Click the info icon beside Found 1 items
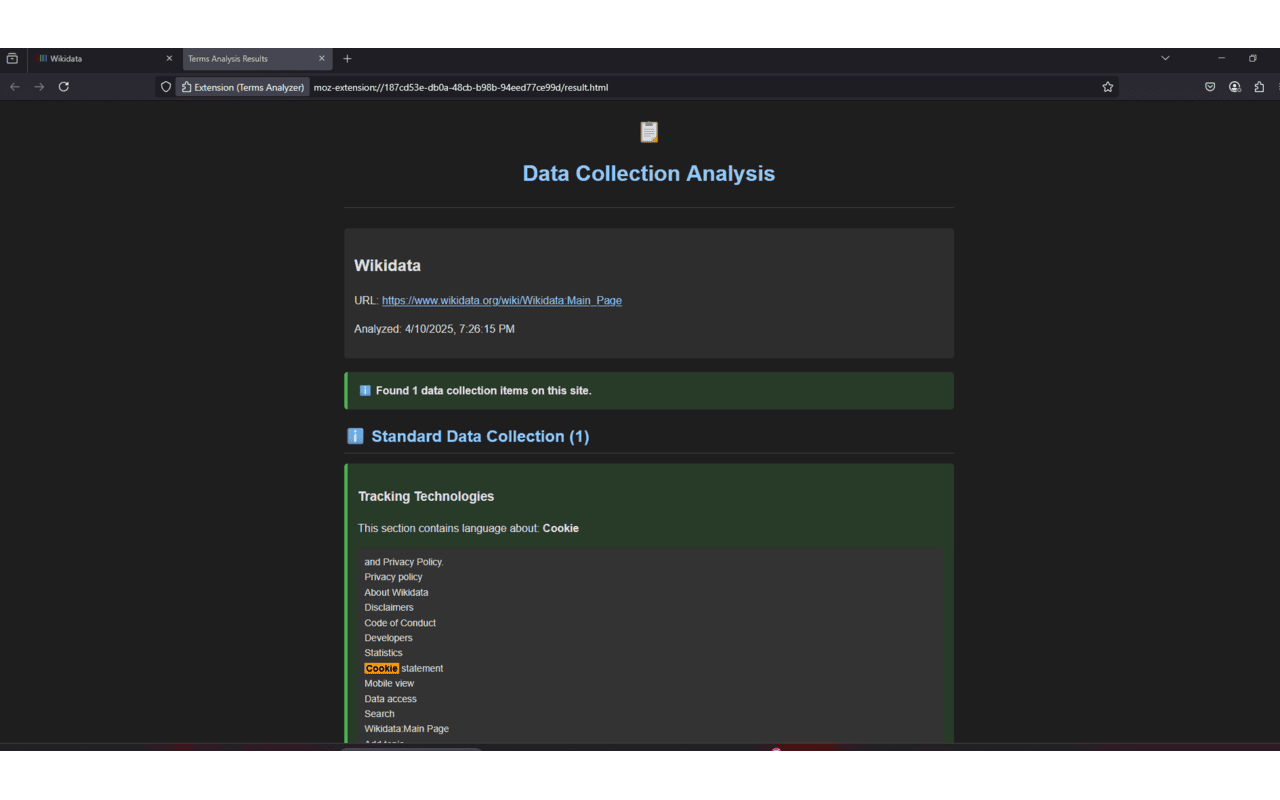Image resolution: width=1280 pixels, height=800 pixels. pos(365,391)
